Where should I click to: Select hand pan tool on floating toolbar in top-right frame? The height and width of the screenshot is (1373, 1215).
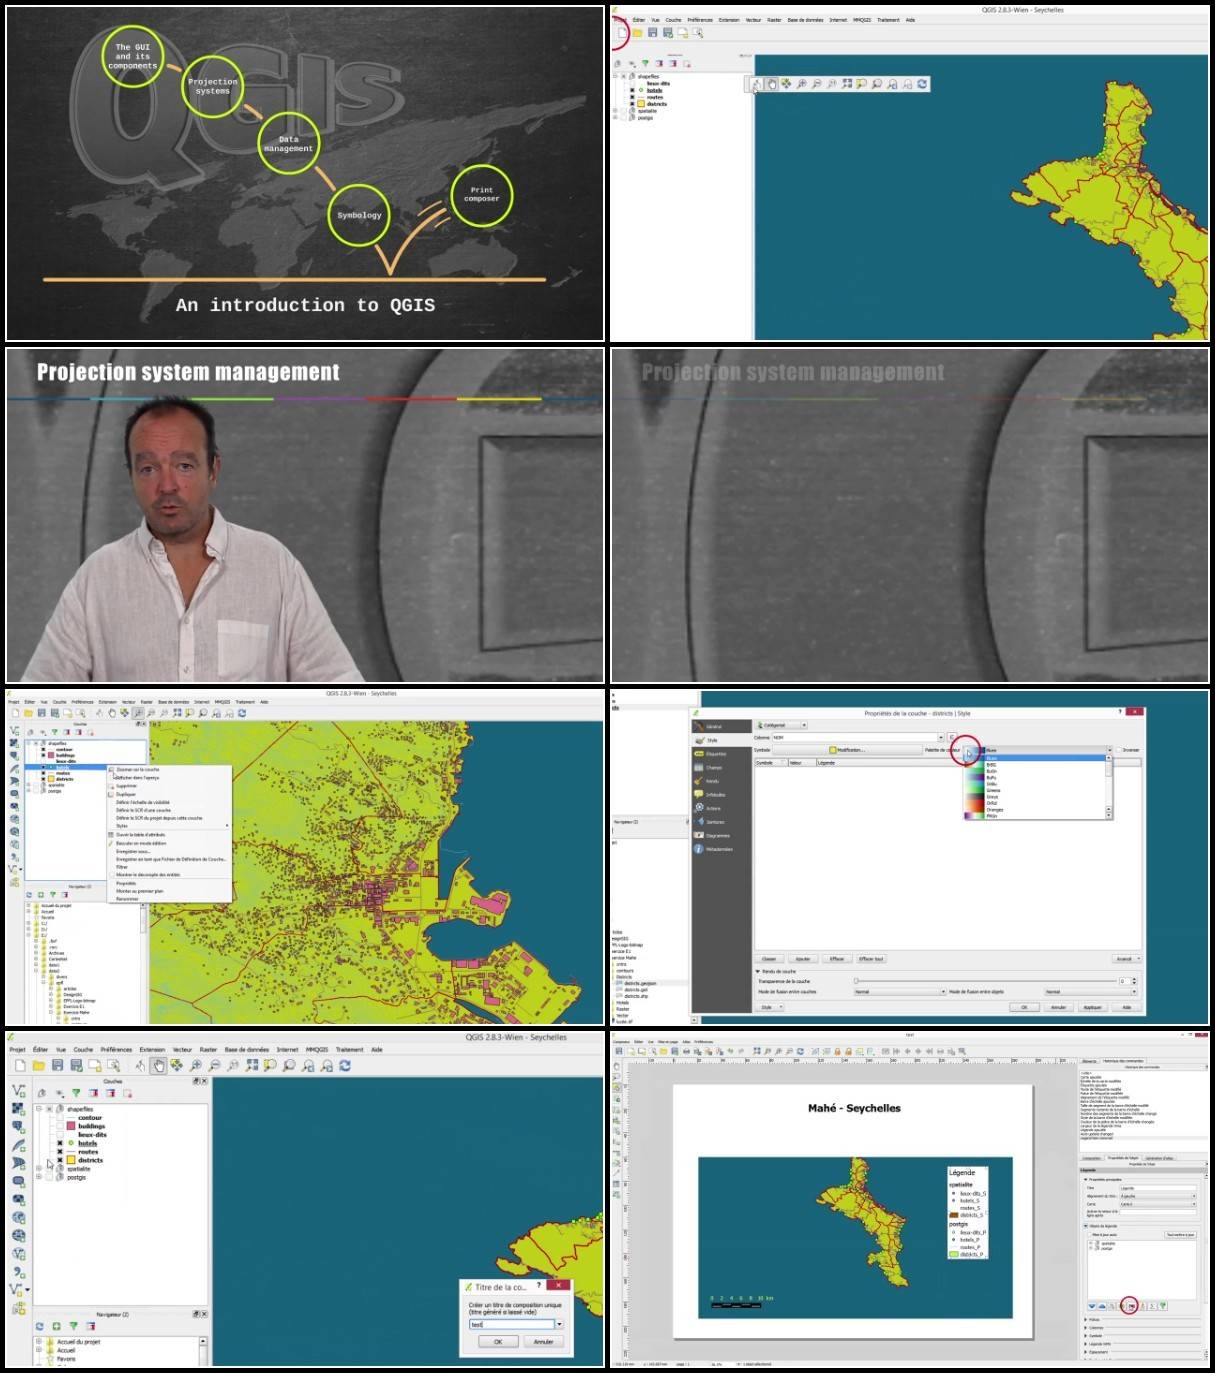click(771, 84)
